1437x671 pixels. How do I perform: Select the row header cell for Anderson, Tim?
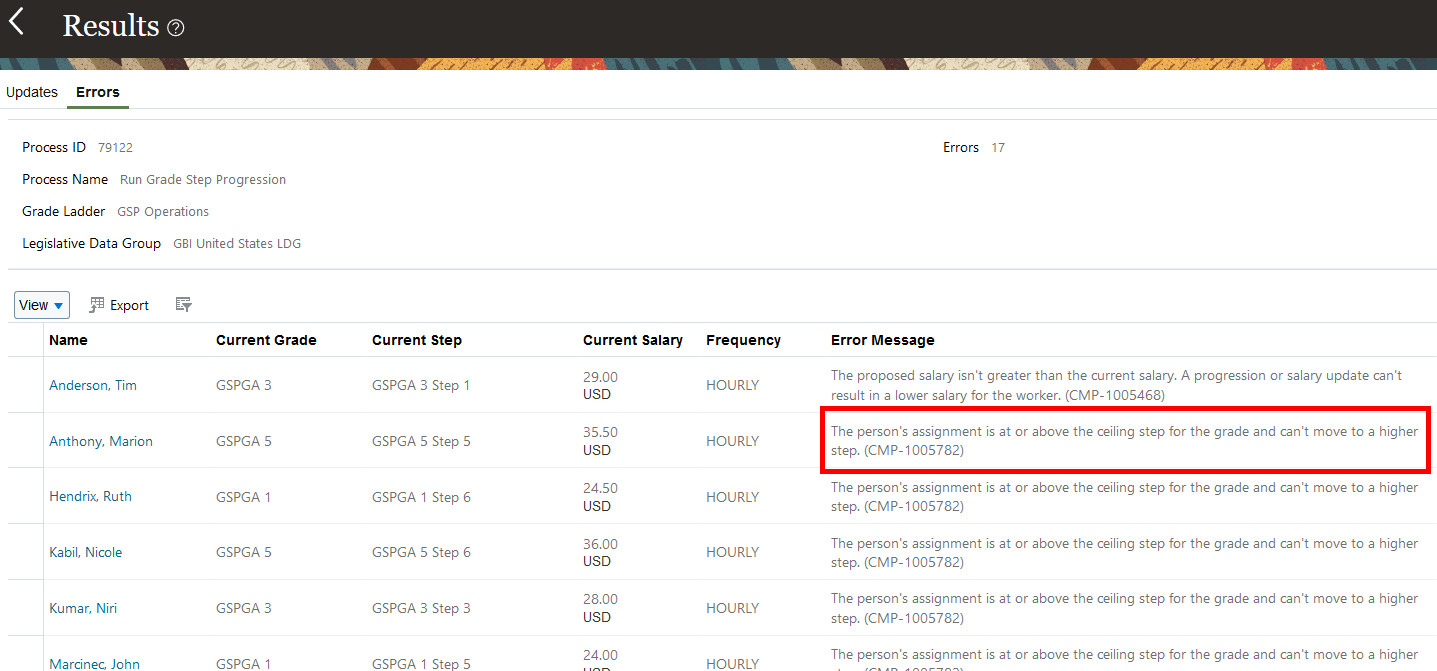click(x=26, y=385)
